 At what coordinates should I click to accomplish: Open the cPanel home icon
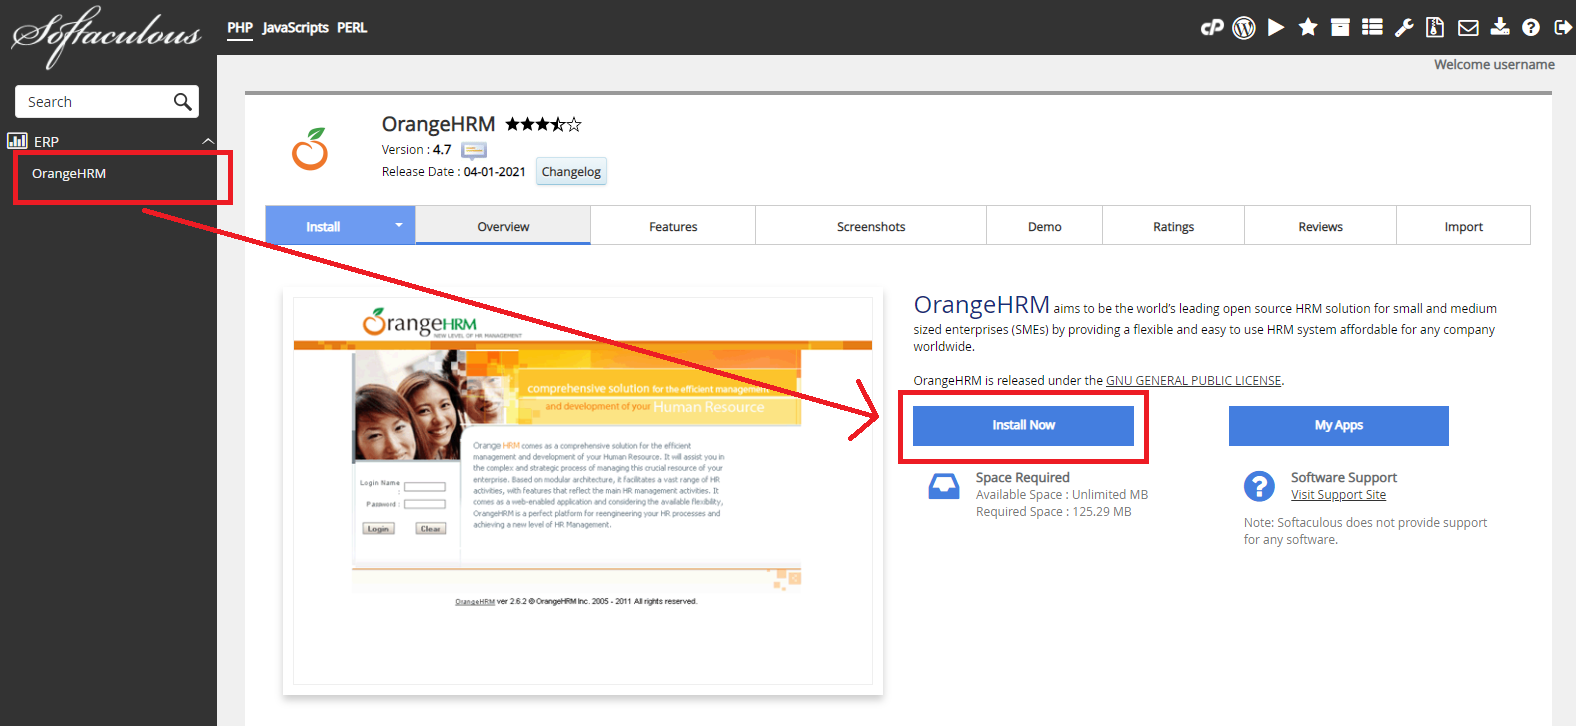(1211, 28)
